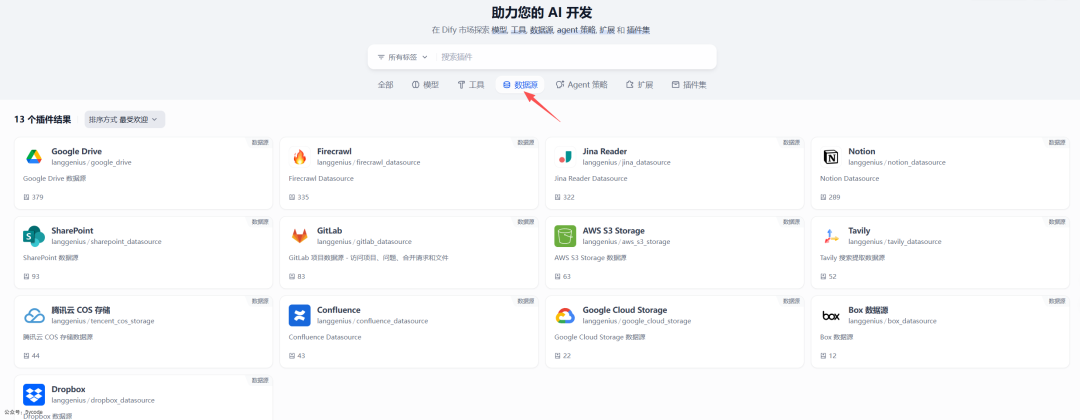Open the Dropbox plugin title
Screen dimensions: 1080x420
(69, 389)
